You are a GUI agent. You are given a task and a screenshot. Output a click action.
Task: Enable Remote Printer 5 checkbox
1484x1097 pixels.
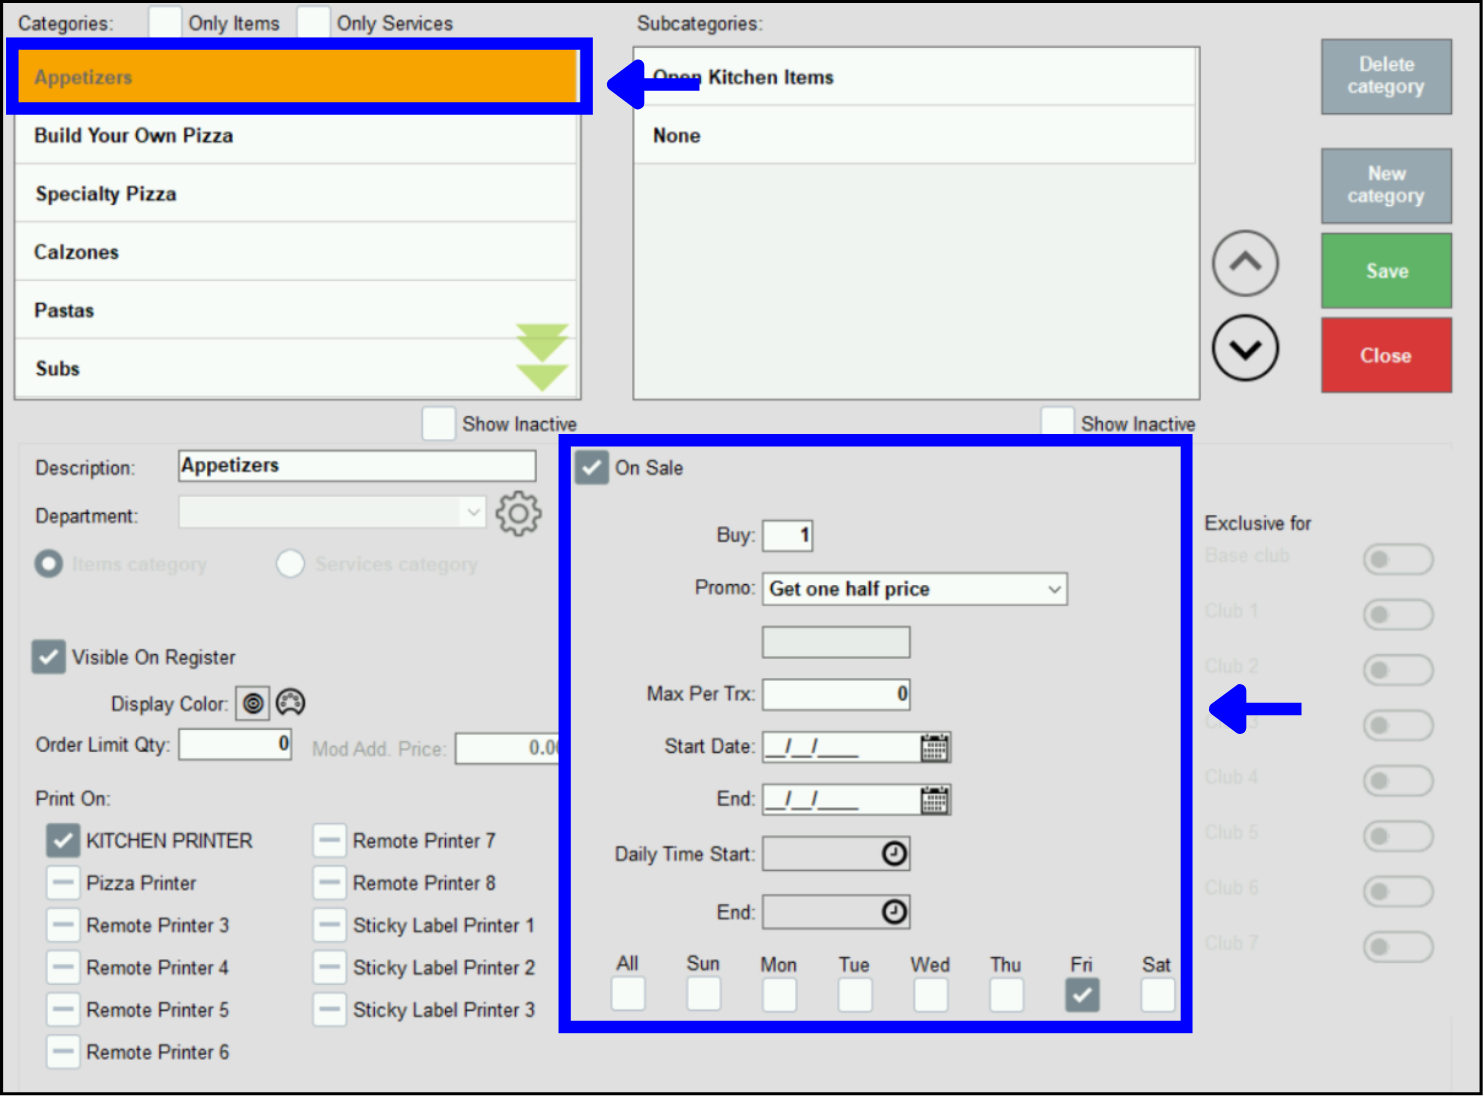pos(63,1010)
